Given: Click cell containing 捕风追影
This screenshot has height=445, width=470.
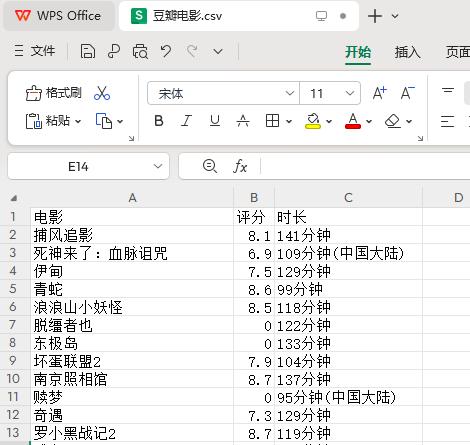Looking at the screenshot, I should pyautogui.click(x=132, y=235).
